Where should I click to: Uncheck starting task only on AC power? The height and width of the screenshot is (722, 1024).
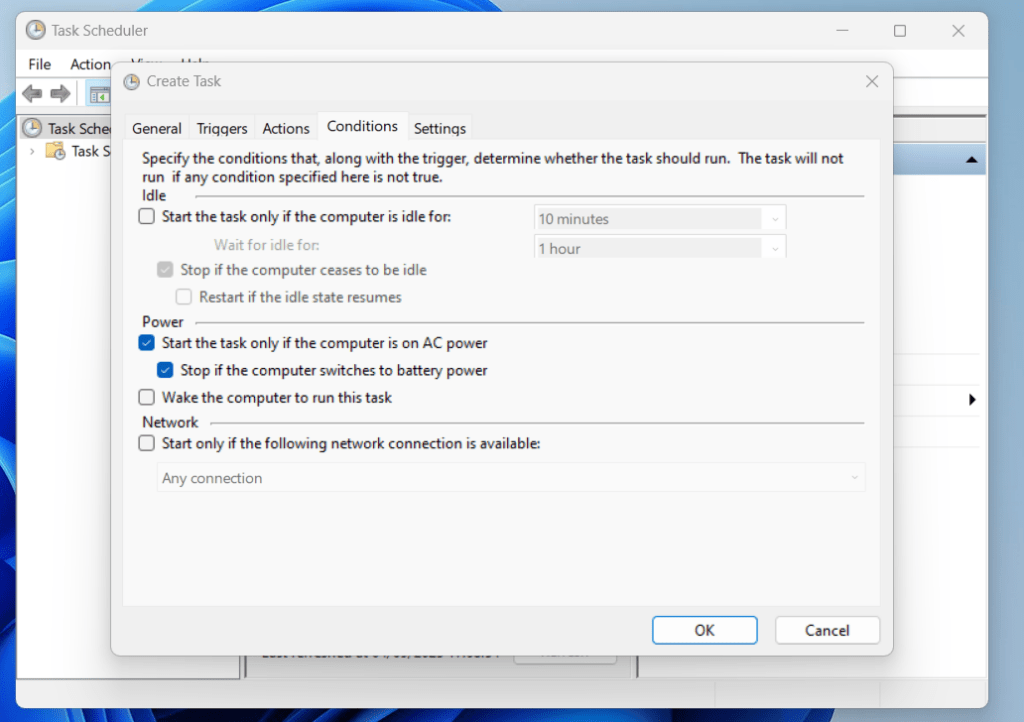[145, 343]
